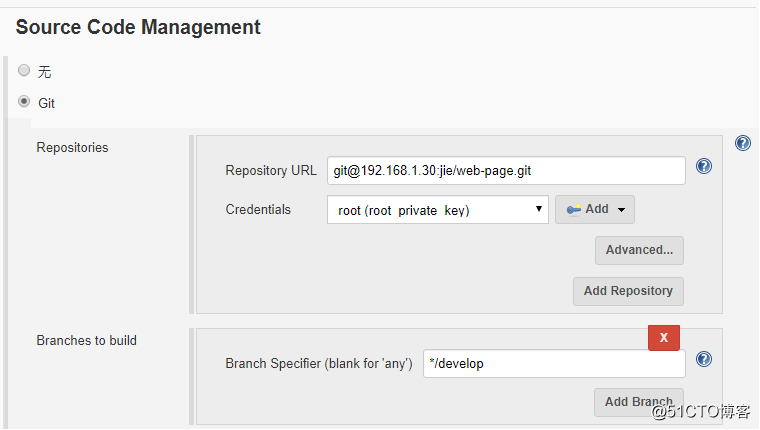
Task: Open help icon for Git section
Action: pyautogui.click(x=743, y=143)
